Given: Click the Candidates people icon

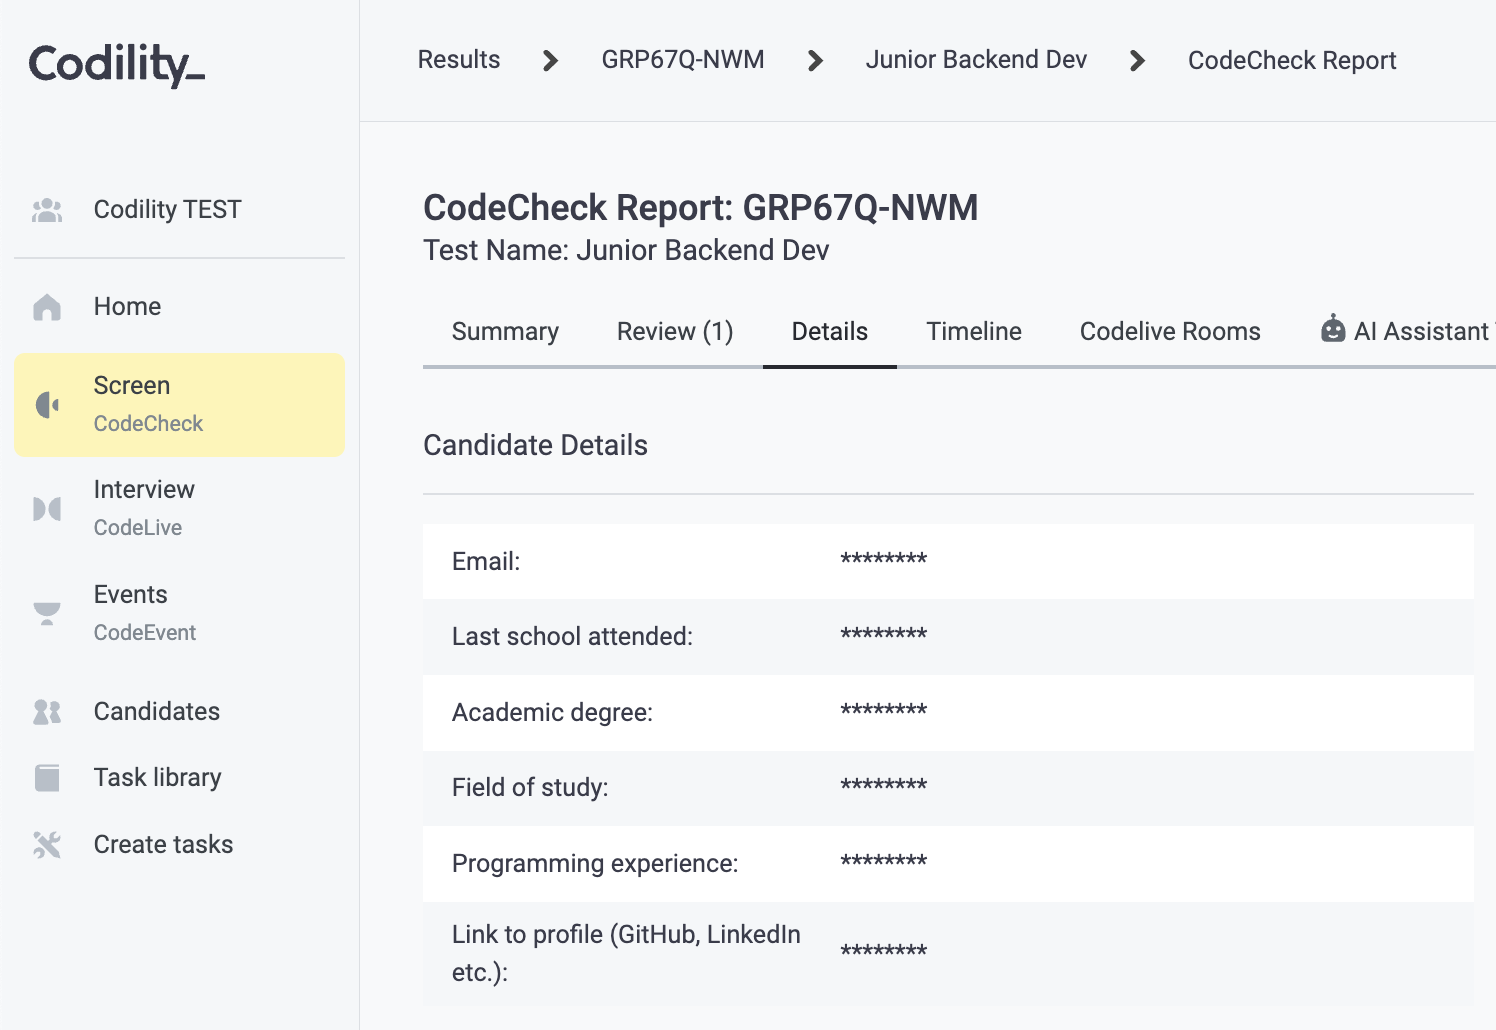Looking at the screenshot, I should pyautogui.click(x=47, y=712).
